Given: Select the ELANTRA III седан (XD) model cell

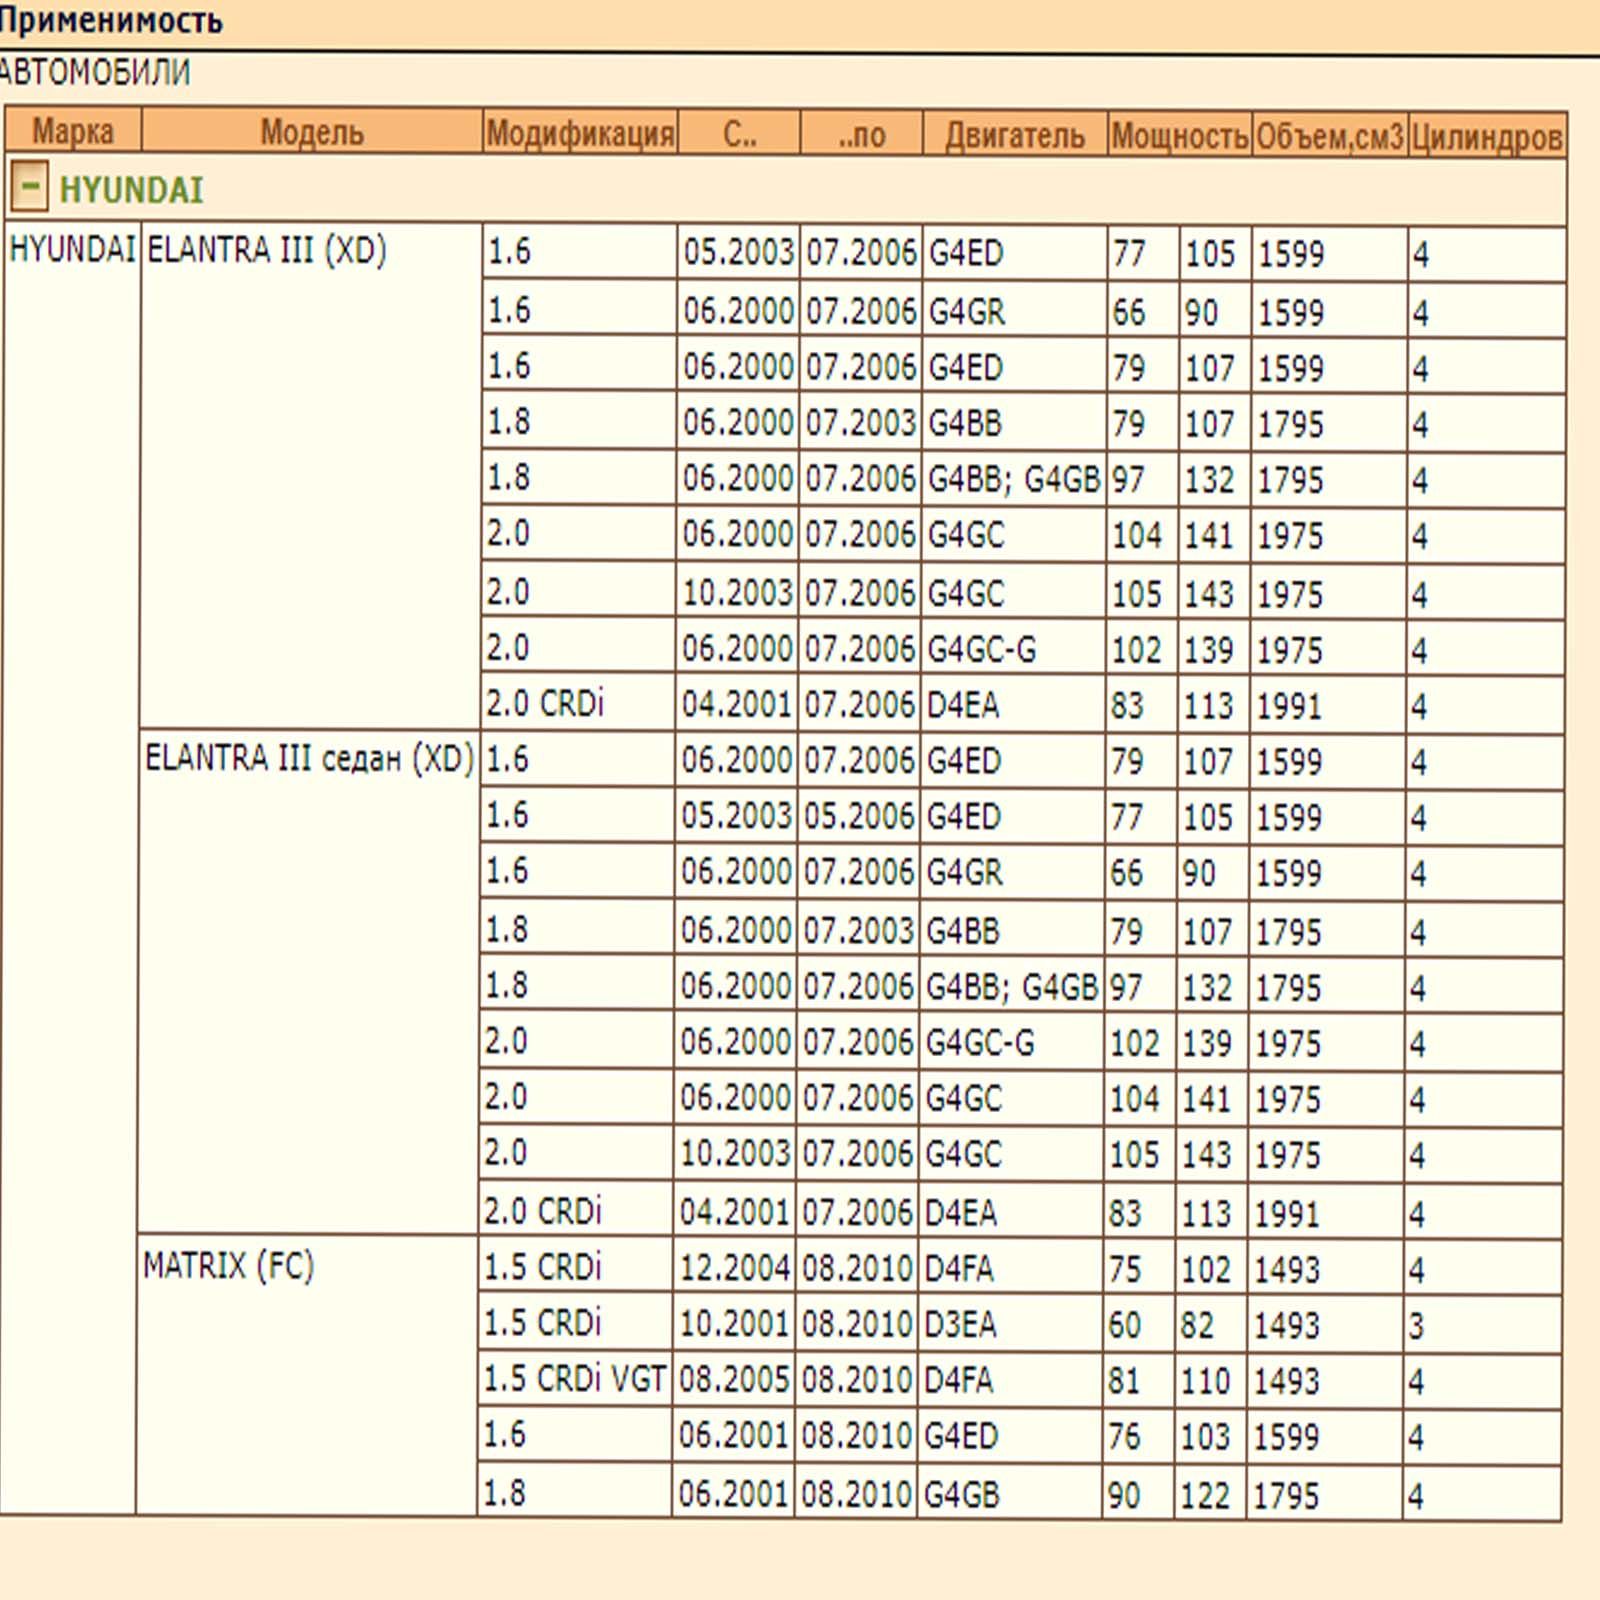Looking at the screenshot, I should [308, 981].
